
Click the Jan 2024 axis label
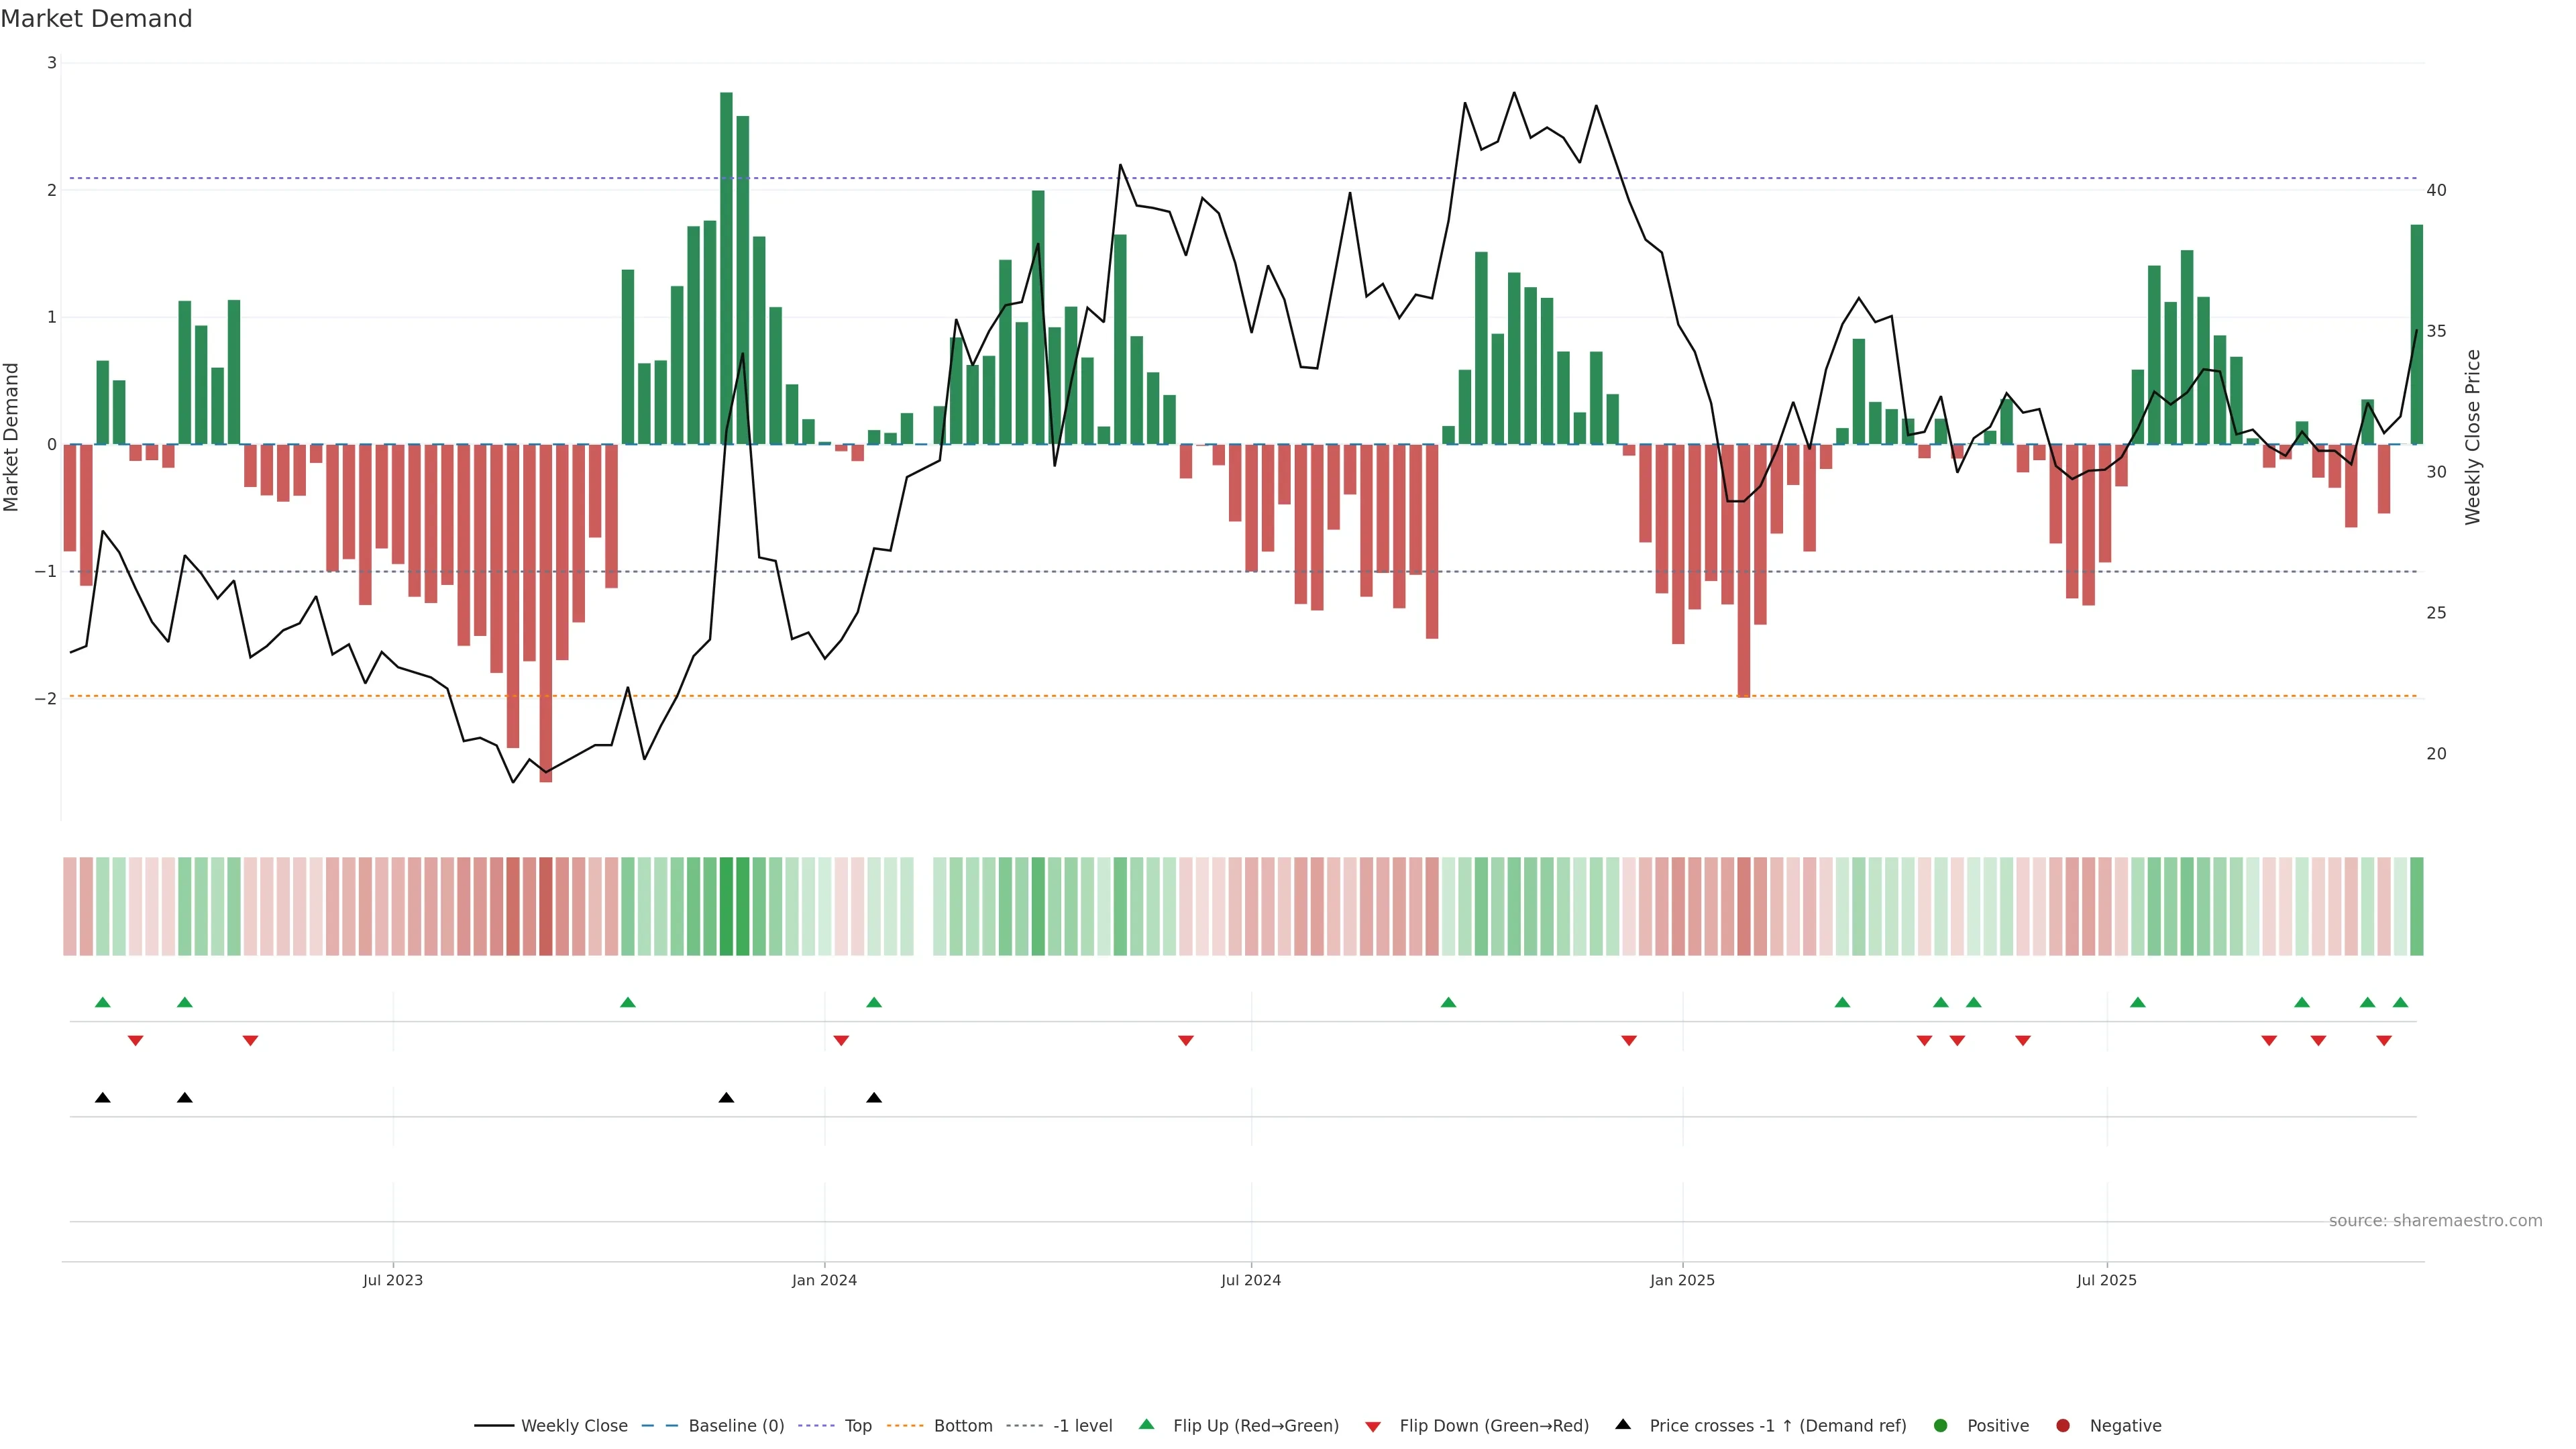tap(824, 1280)
